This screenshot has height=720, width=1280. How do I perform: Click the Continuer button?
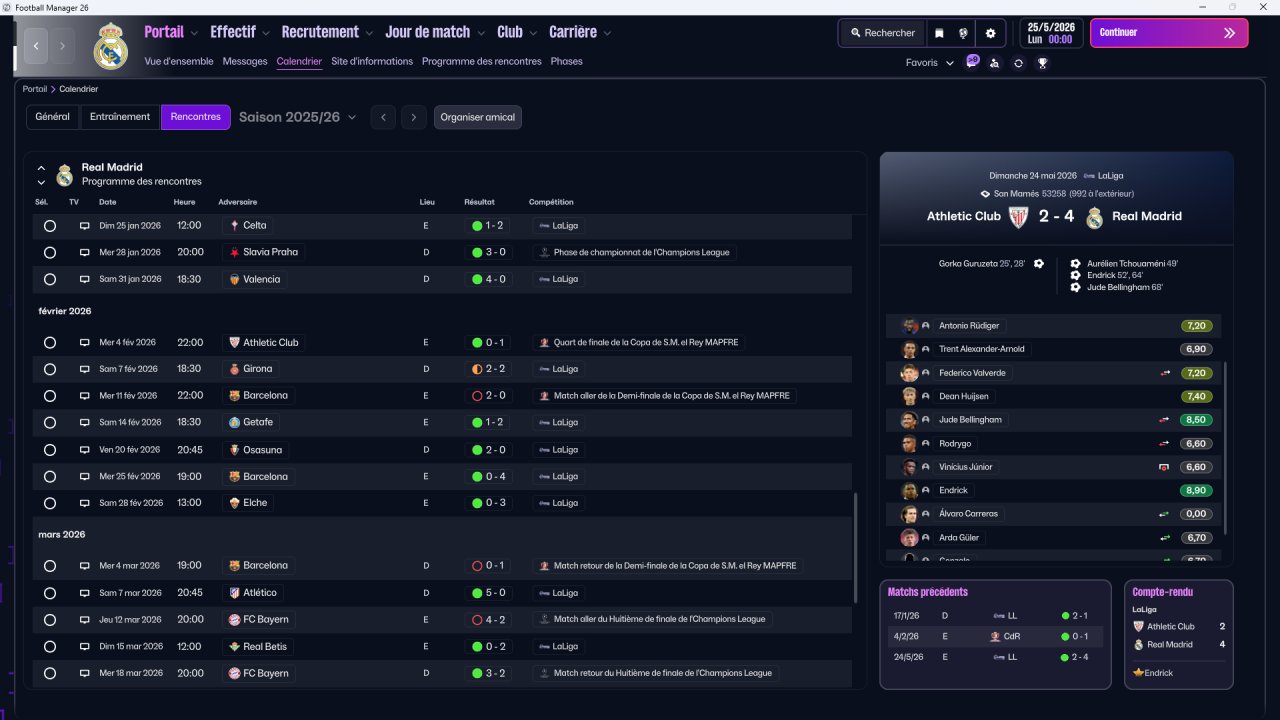click(x=1169, y=33)
